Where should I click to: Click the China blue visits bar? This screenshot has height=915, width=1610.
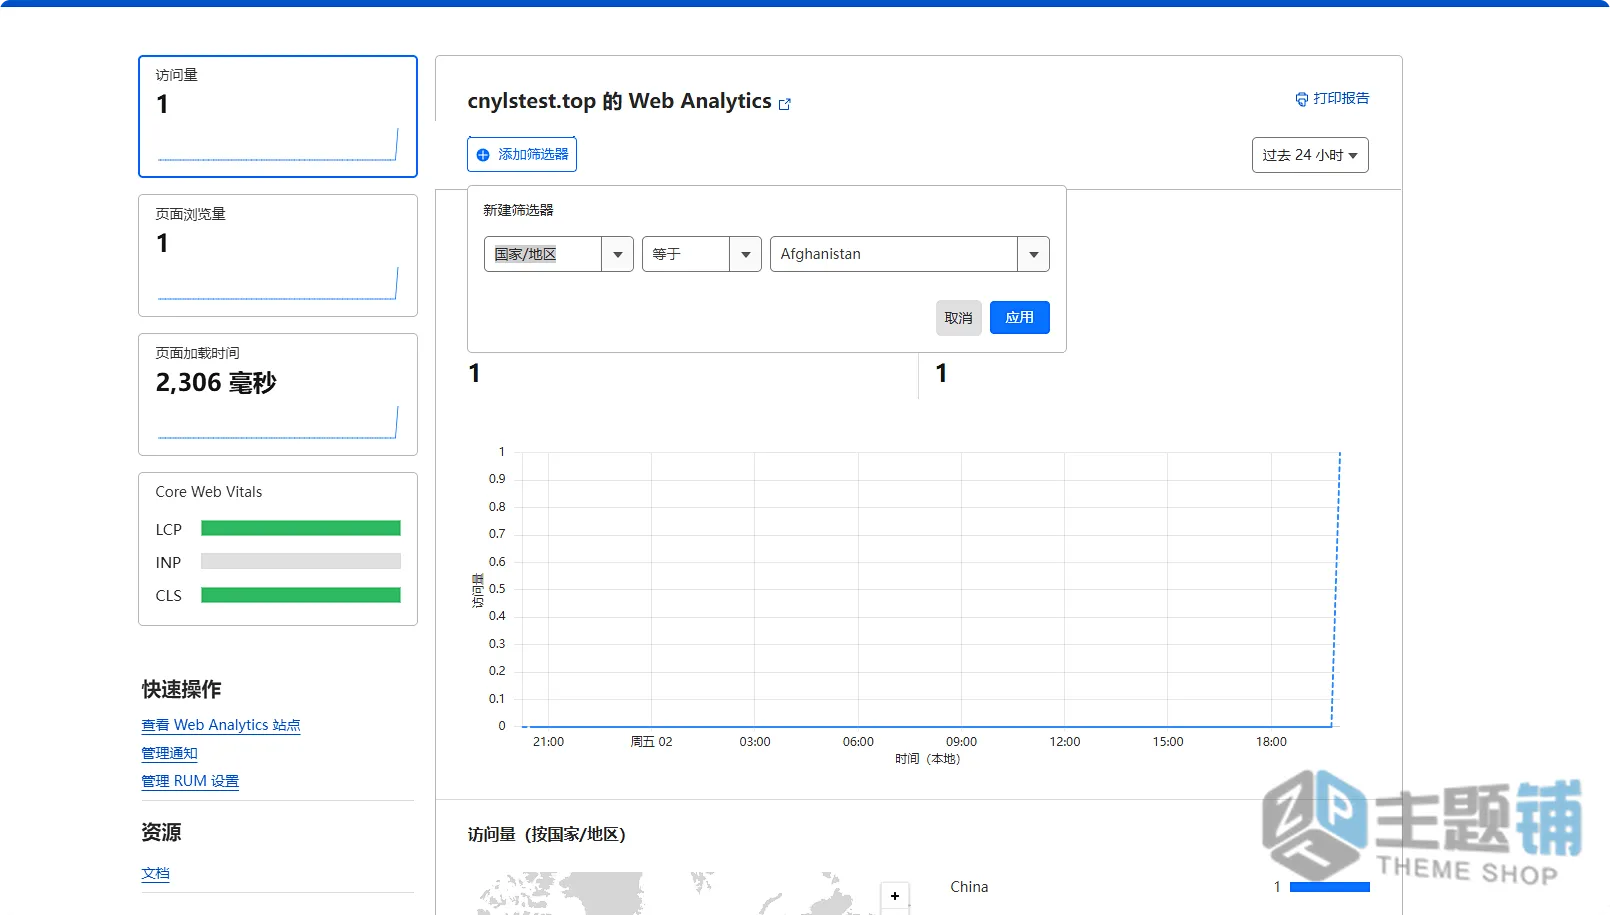coord(1330,887)
